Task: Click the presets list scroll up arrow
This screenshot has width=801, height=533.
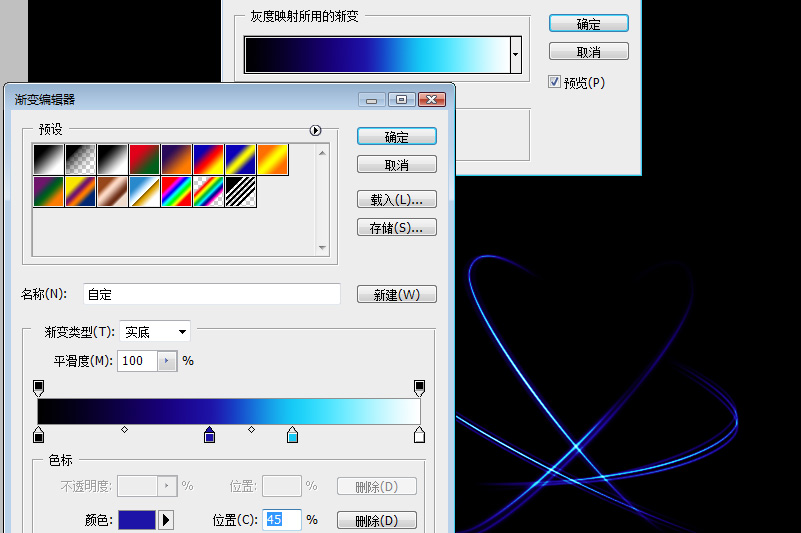Action: (322, 153)
